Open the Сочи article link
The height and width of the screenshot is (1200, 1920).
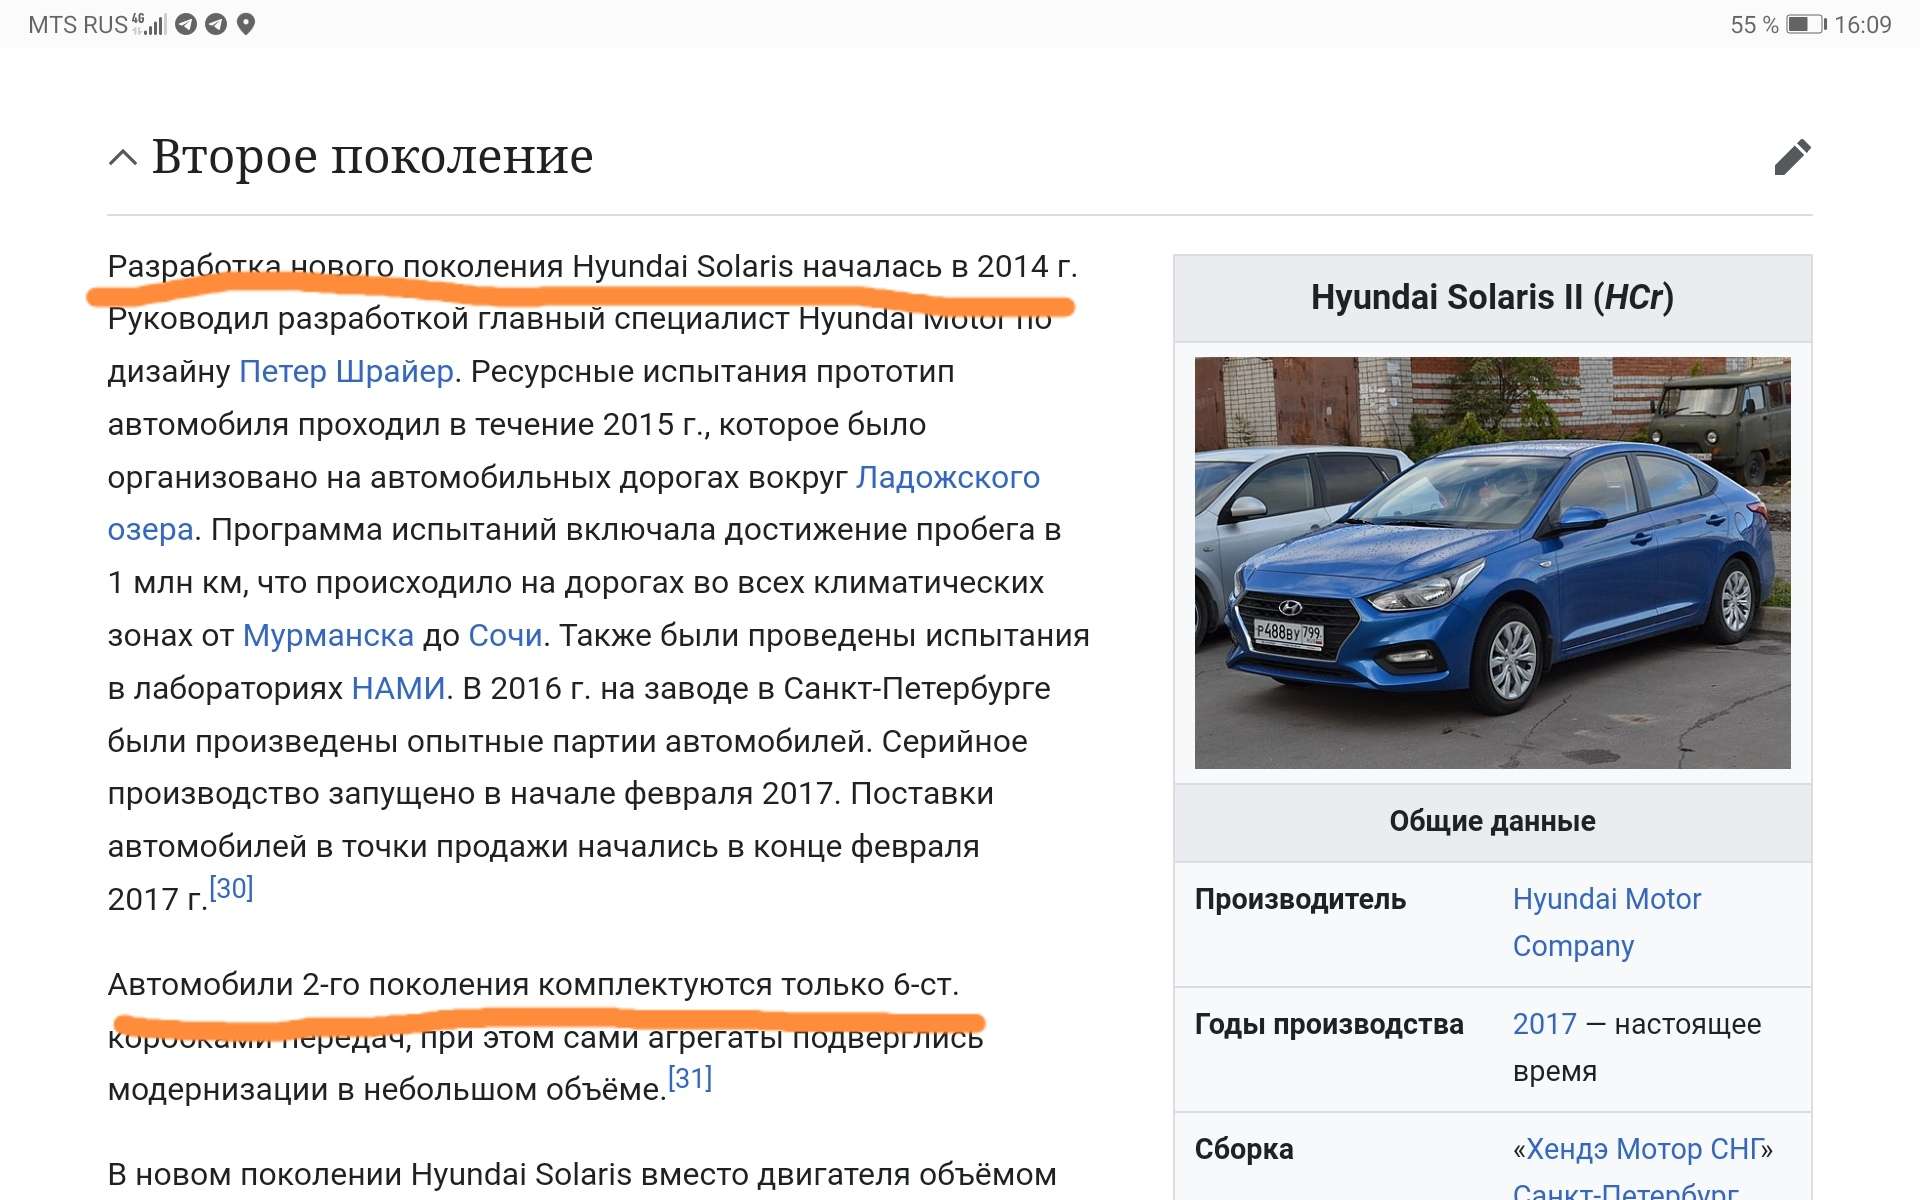coord(505,636)
